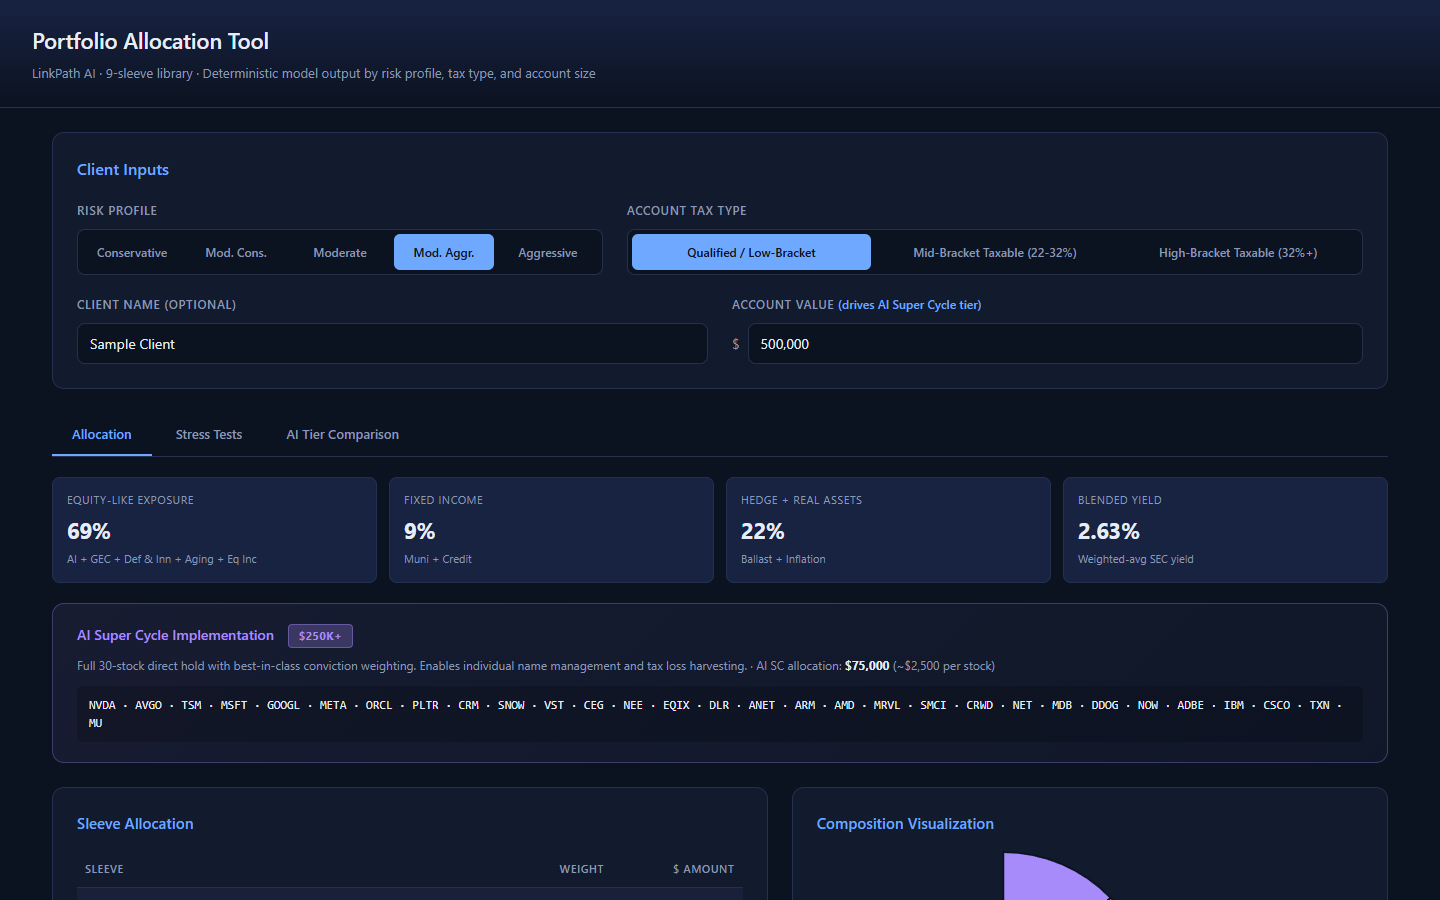Select Qualified / Low-Bracket tax type
This screenshot has width=1440, height=900.
tap(751, 252)
